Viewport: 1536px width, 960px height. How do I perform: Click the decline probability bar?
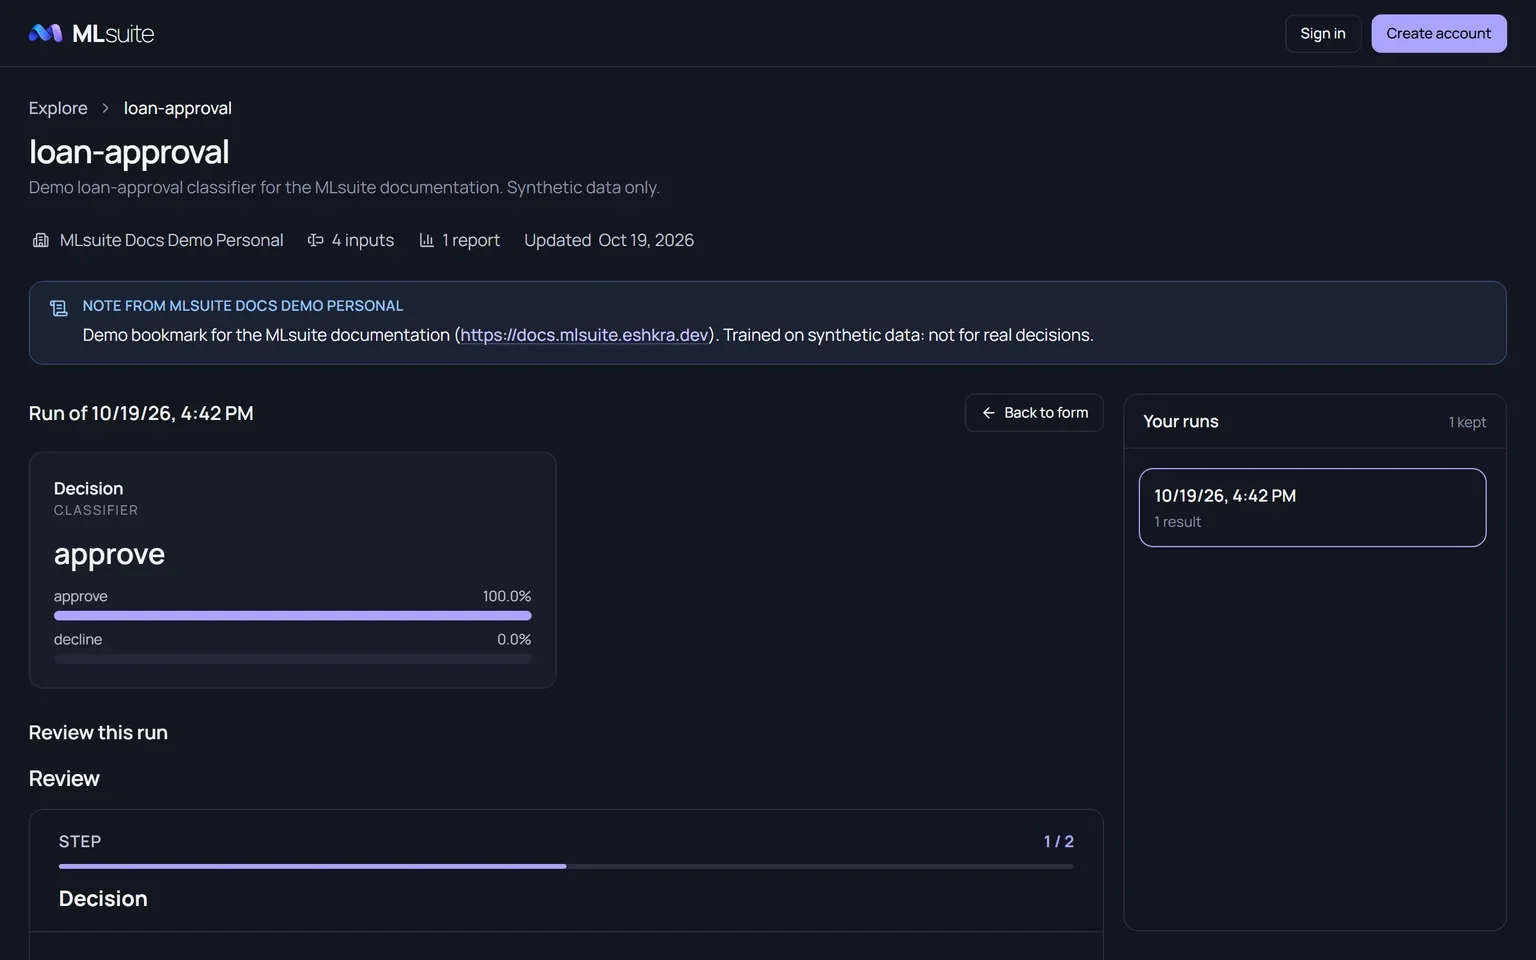click(x=292, y=659)
